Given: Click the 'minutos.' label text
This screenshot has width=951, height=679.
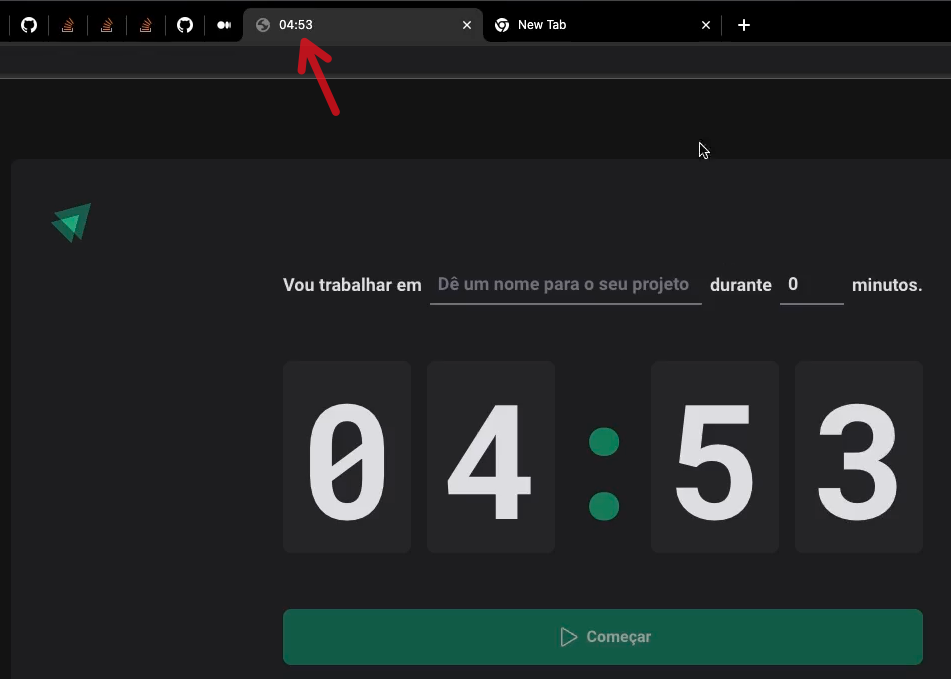Looking at the screenshot, I should 887,285.
